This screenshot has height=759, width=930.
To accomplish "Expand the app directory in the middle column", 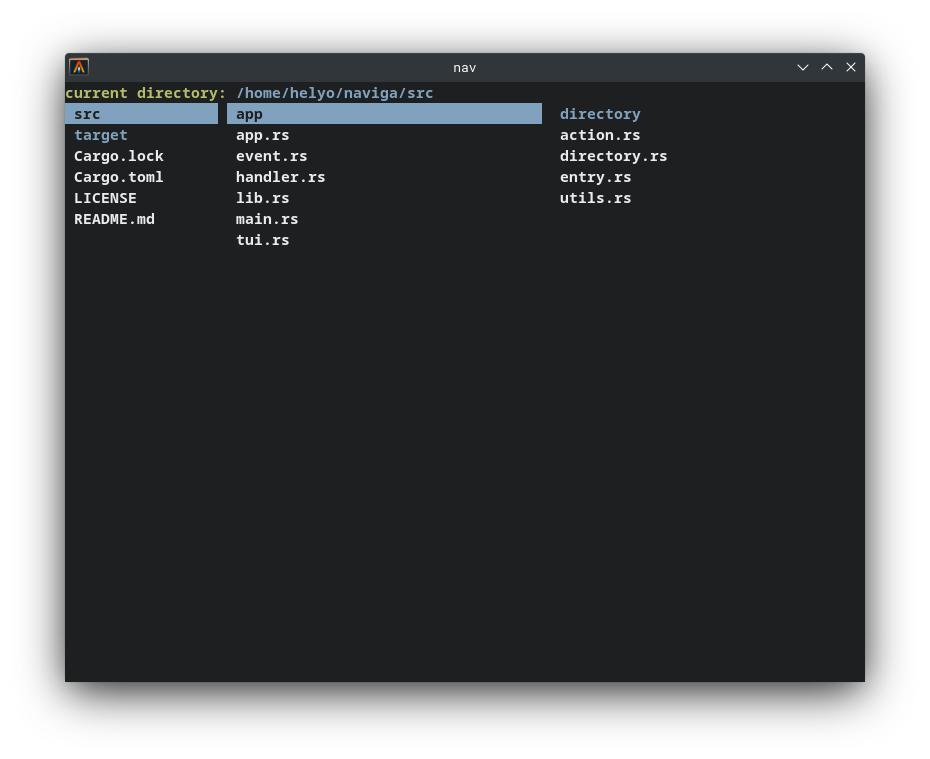I will 249,114.
